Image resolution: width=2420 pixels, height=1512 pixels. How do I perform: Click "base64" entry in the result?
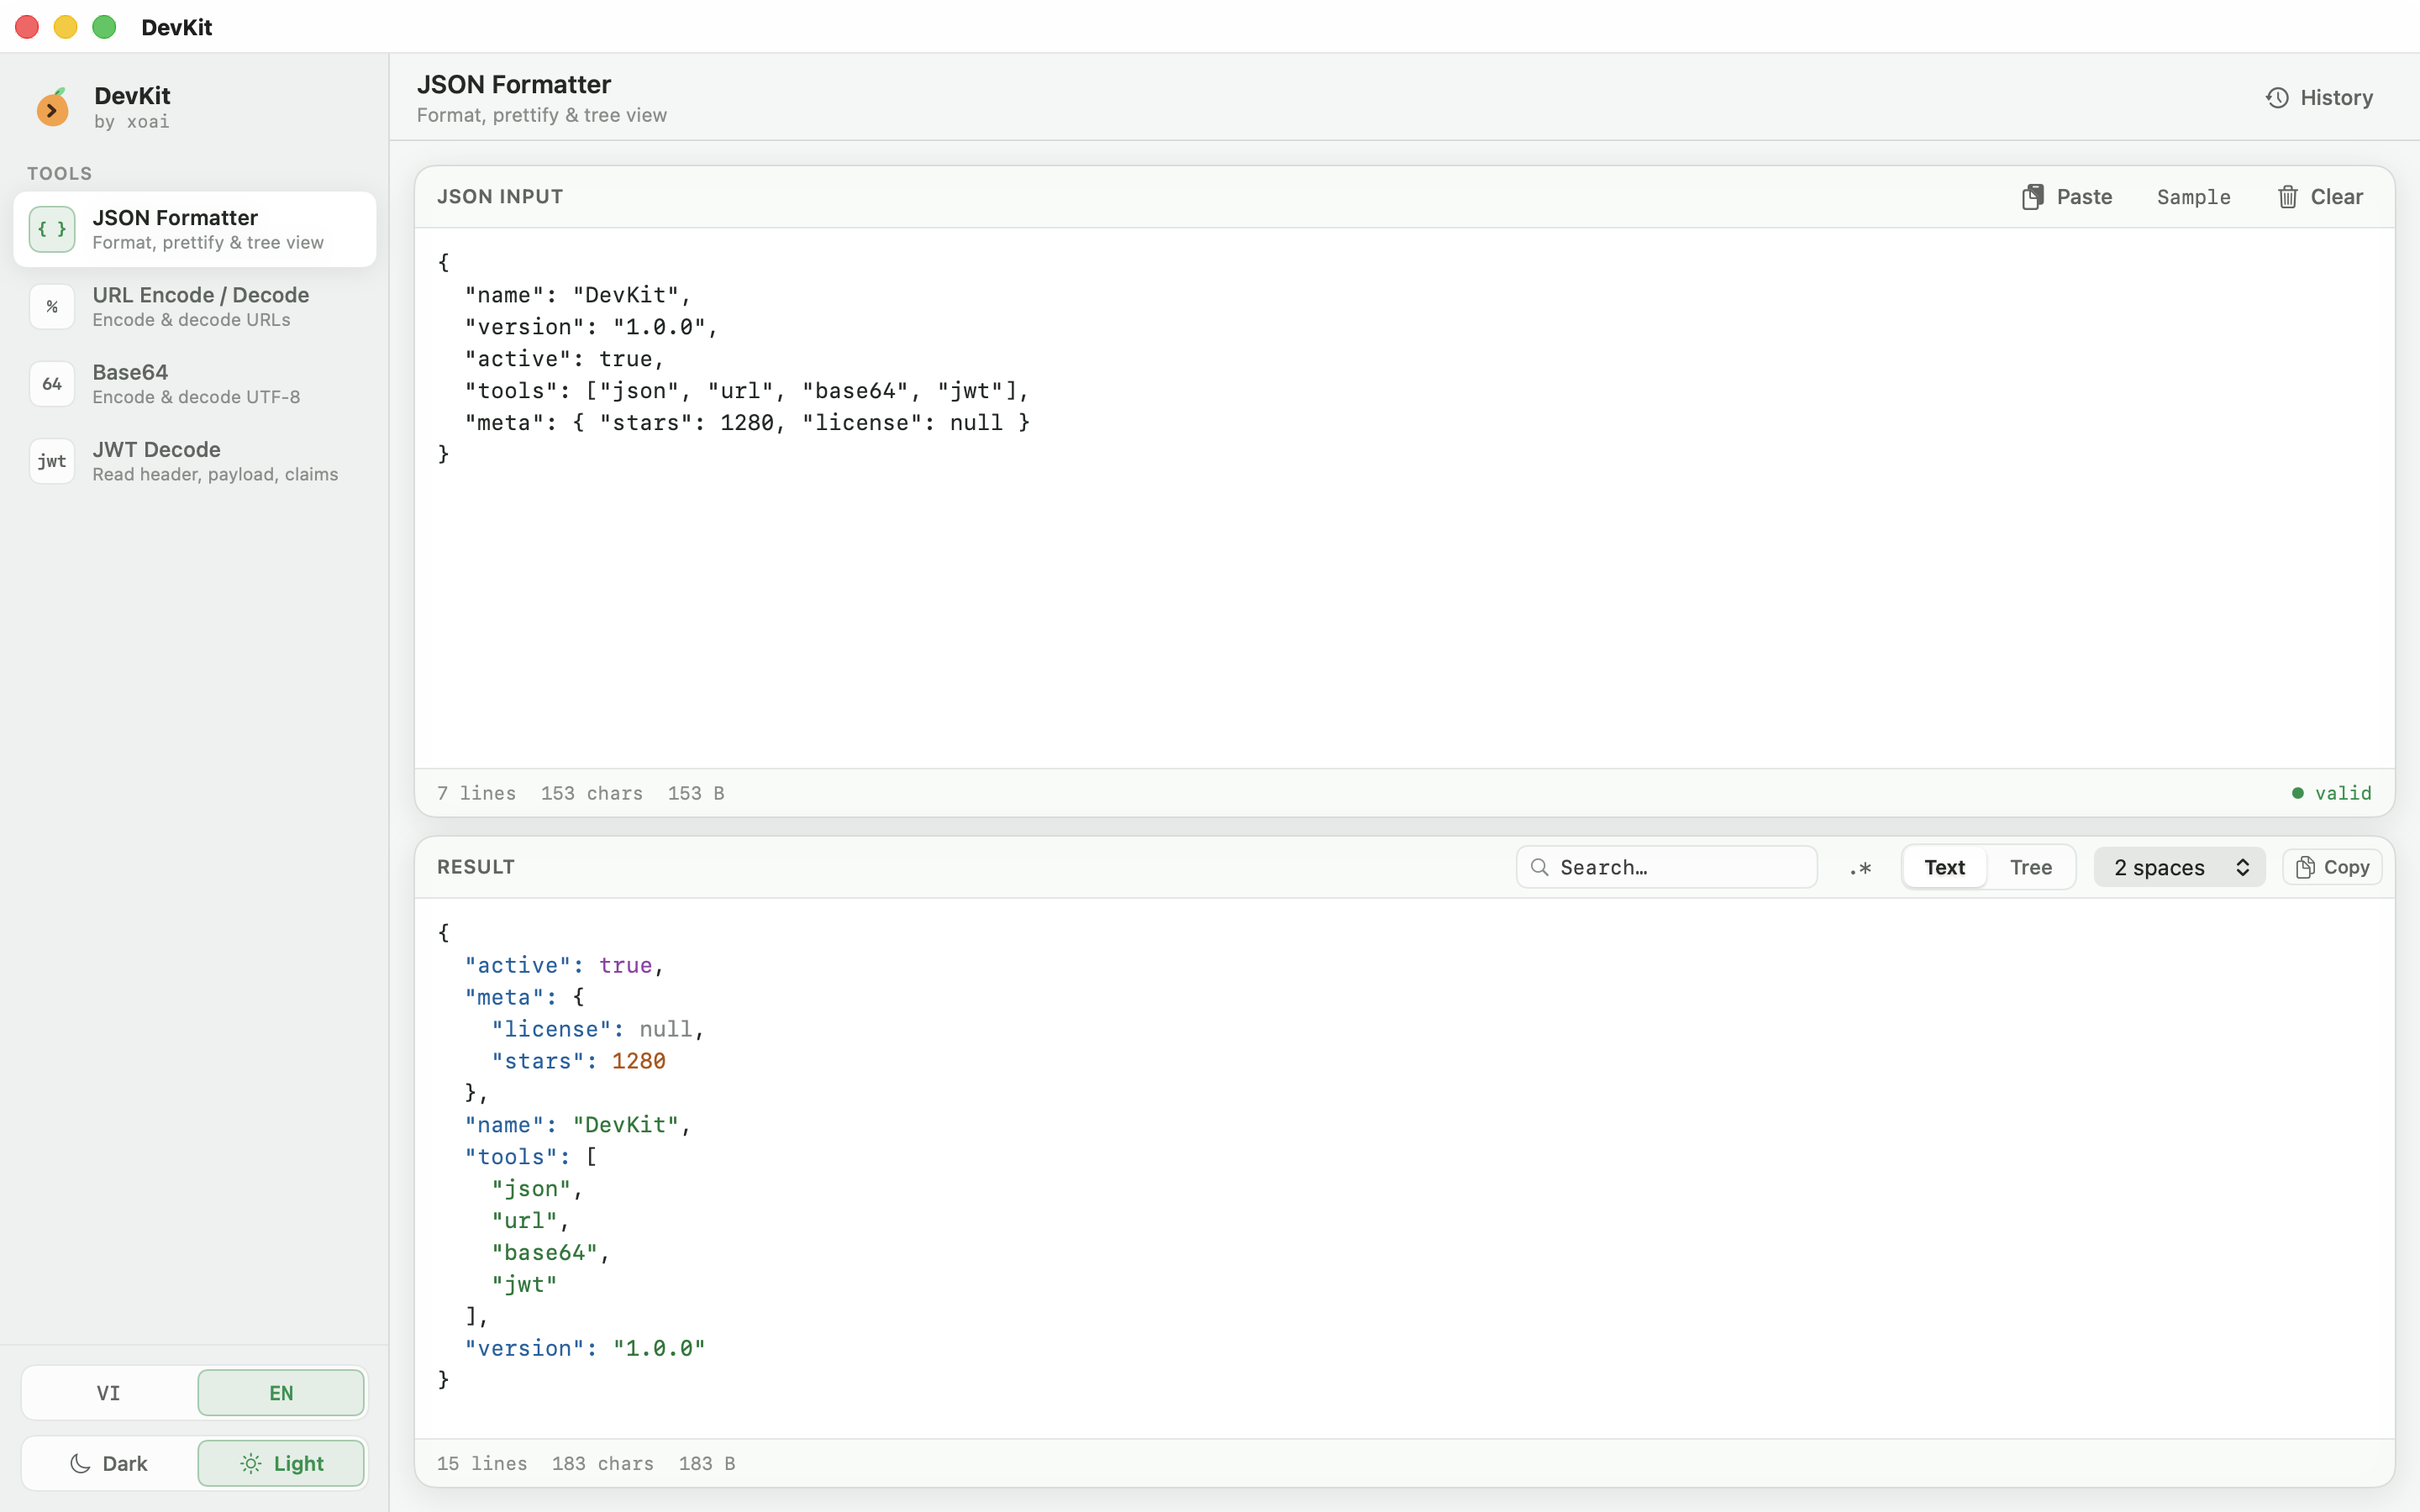click(x=550, y=1253)
